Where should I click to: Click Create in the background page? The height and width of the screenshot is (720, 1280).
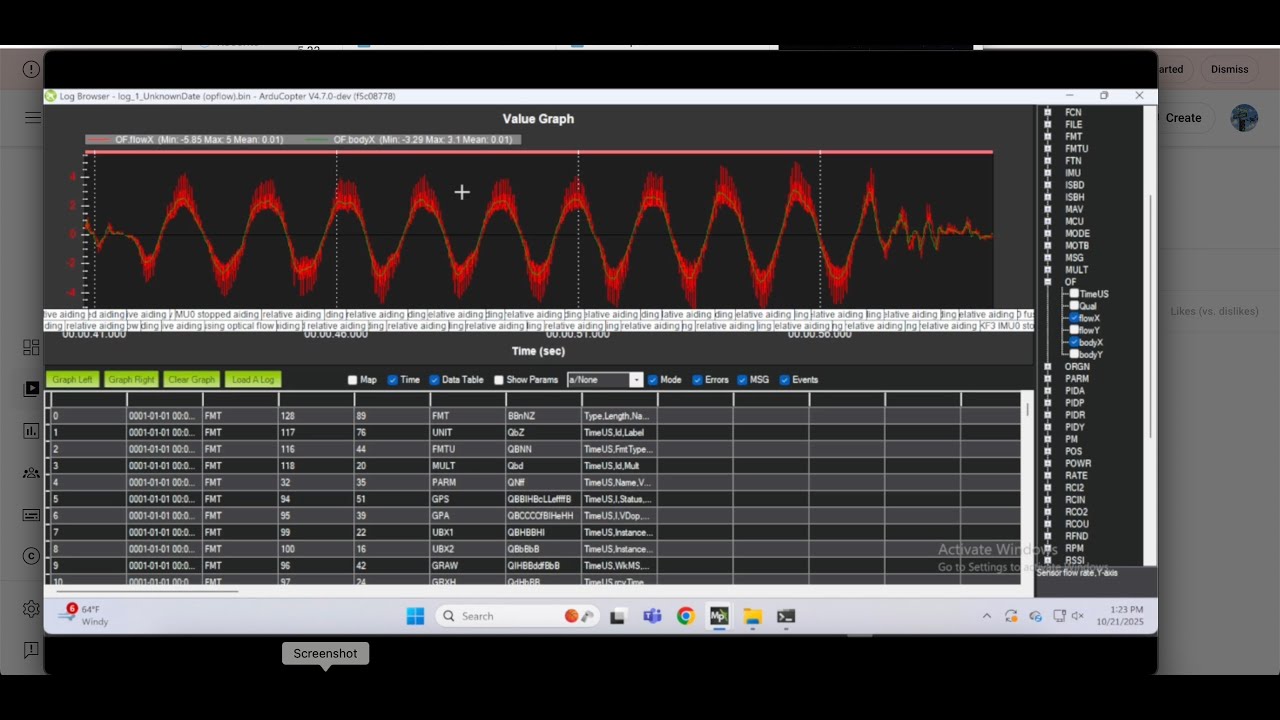(1183, 118)
